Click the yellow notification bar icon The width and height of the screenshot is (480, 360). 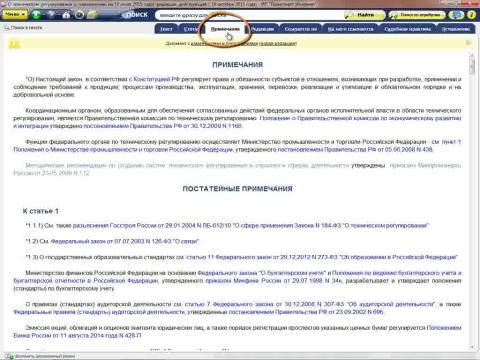(14, 44)
